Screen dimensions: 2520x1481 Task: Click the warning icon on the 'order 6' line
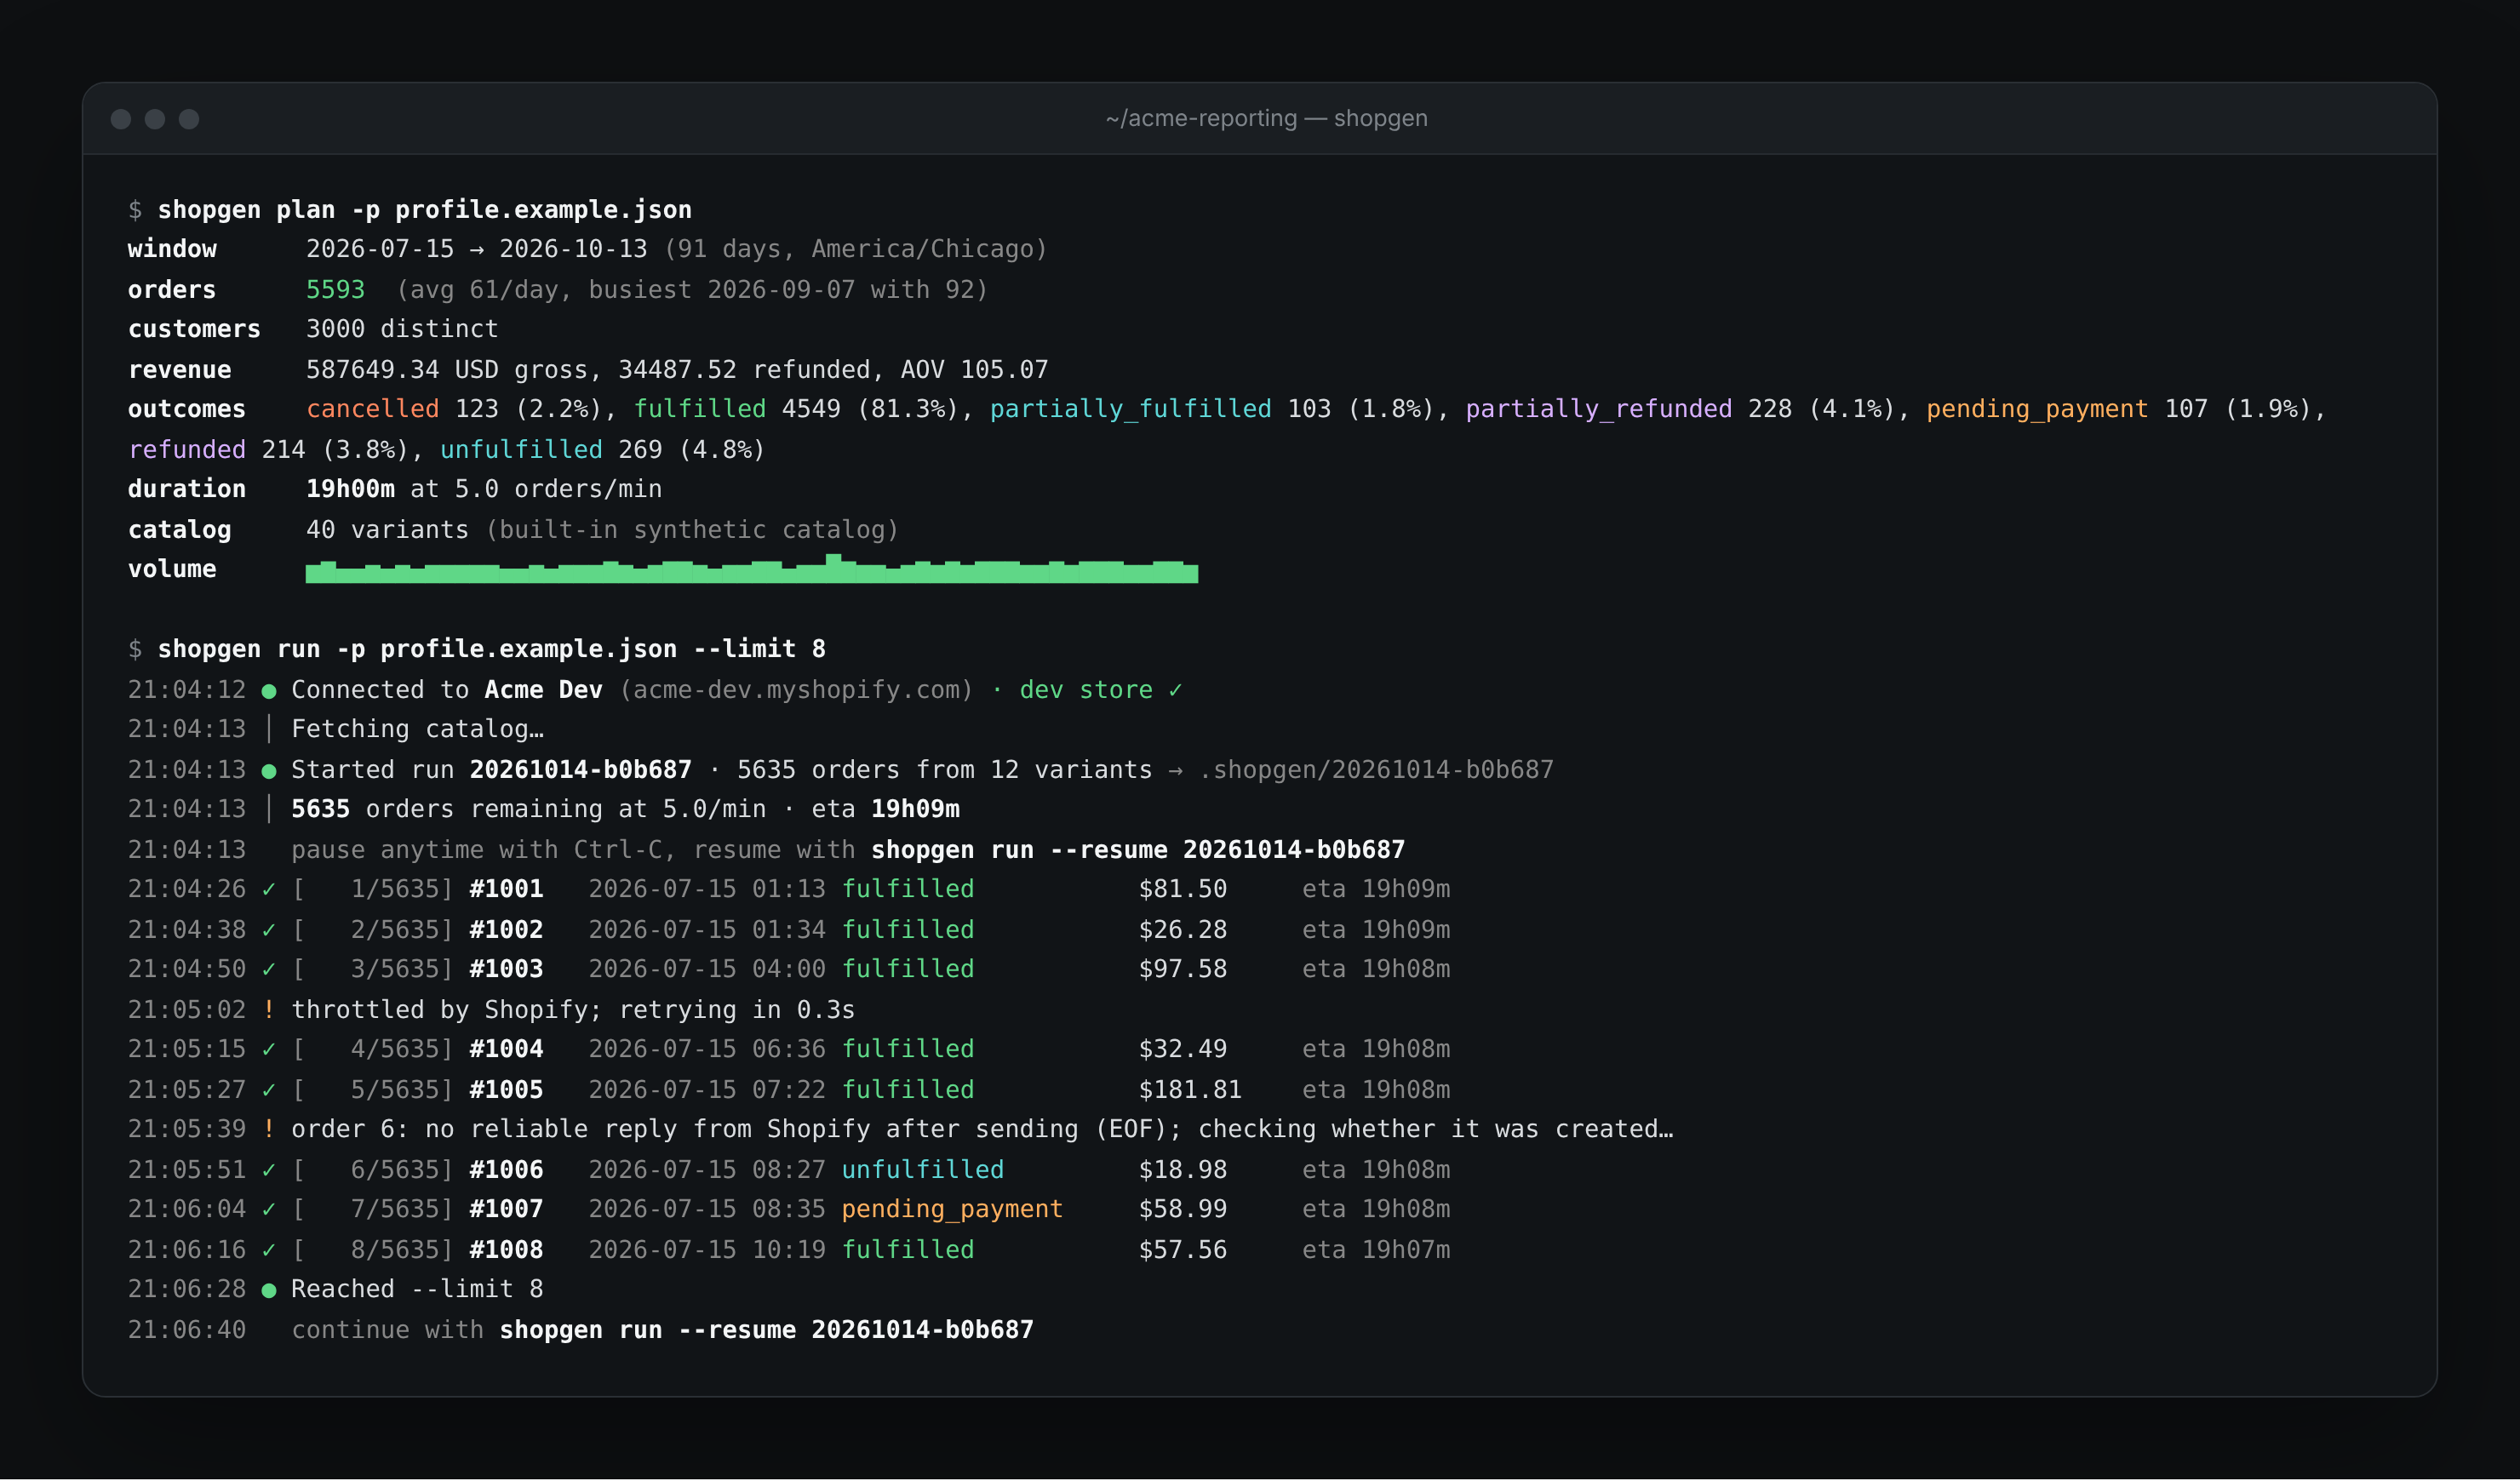(268, 1129)
